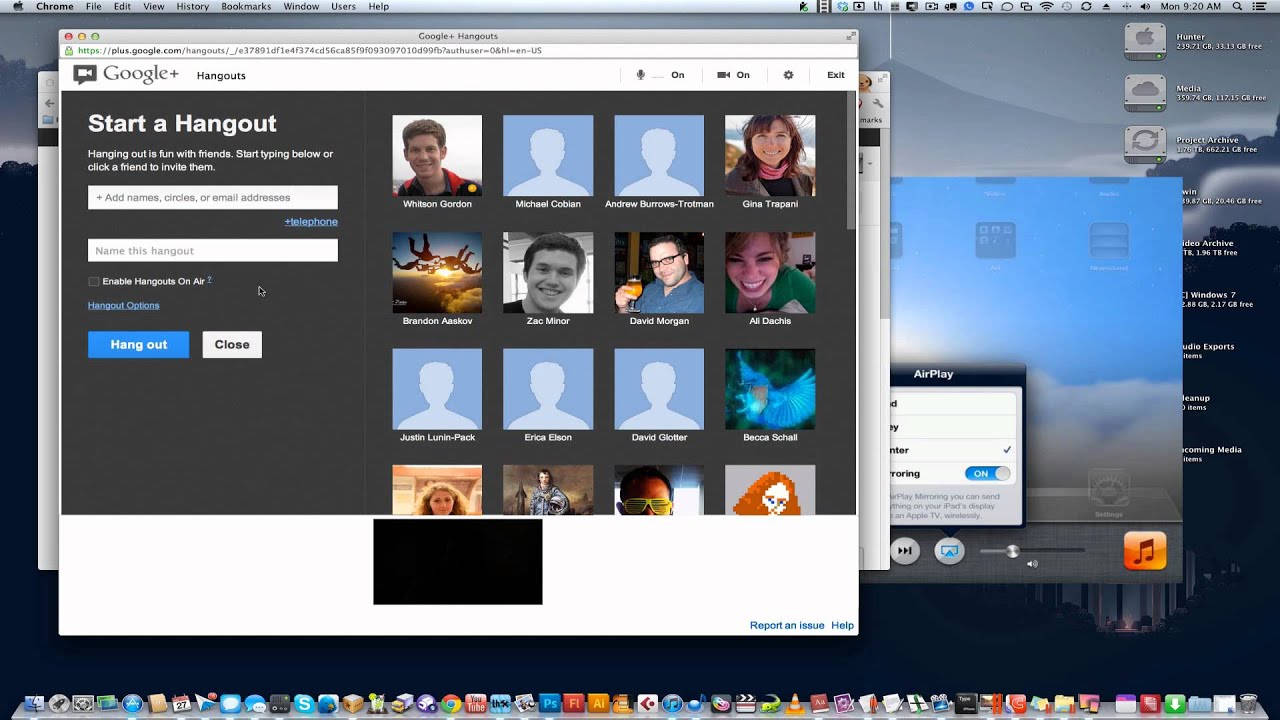Click the Help link at bottom
The height and width of the screenshot is (720, 1280).
coord(842,625)
